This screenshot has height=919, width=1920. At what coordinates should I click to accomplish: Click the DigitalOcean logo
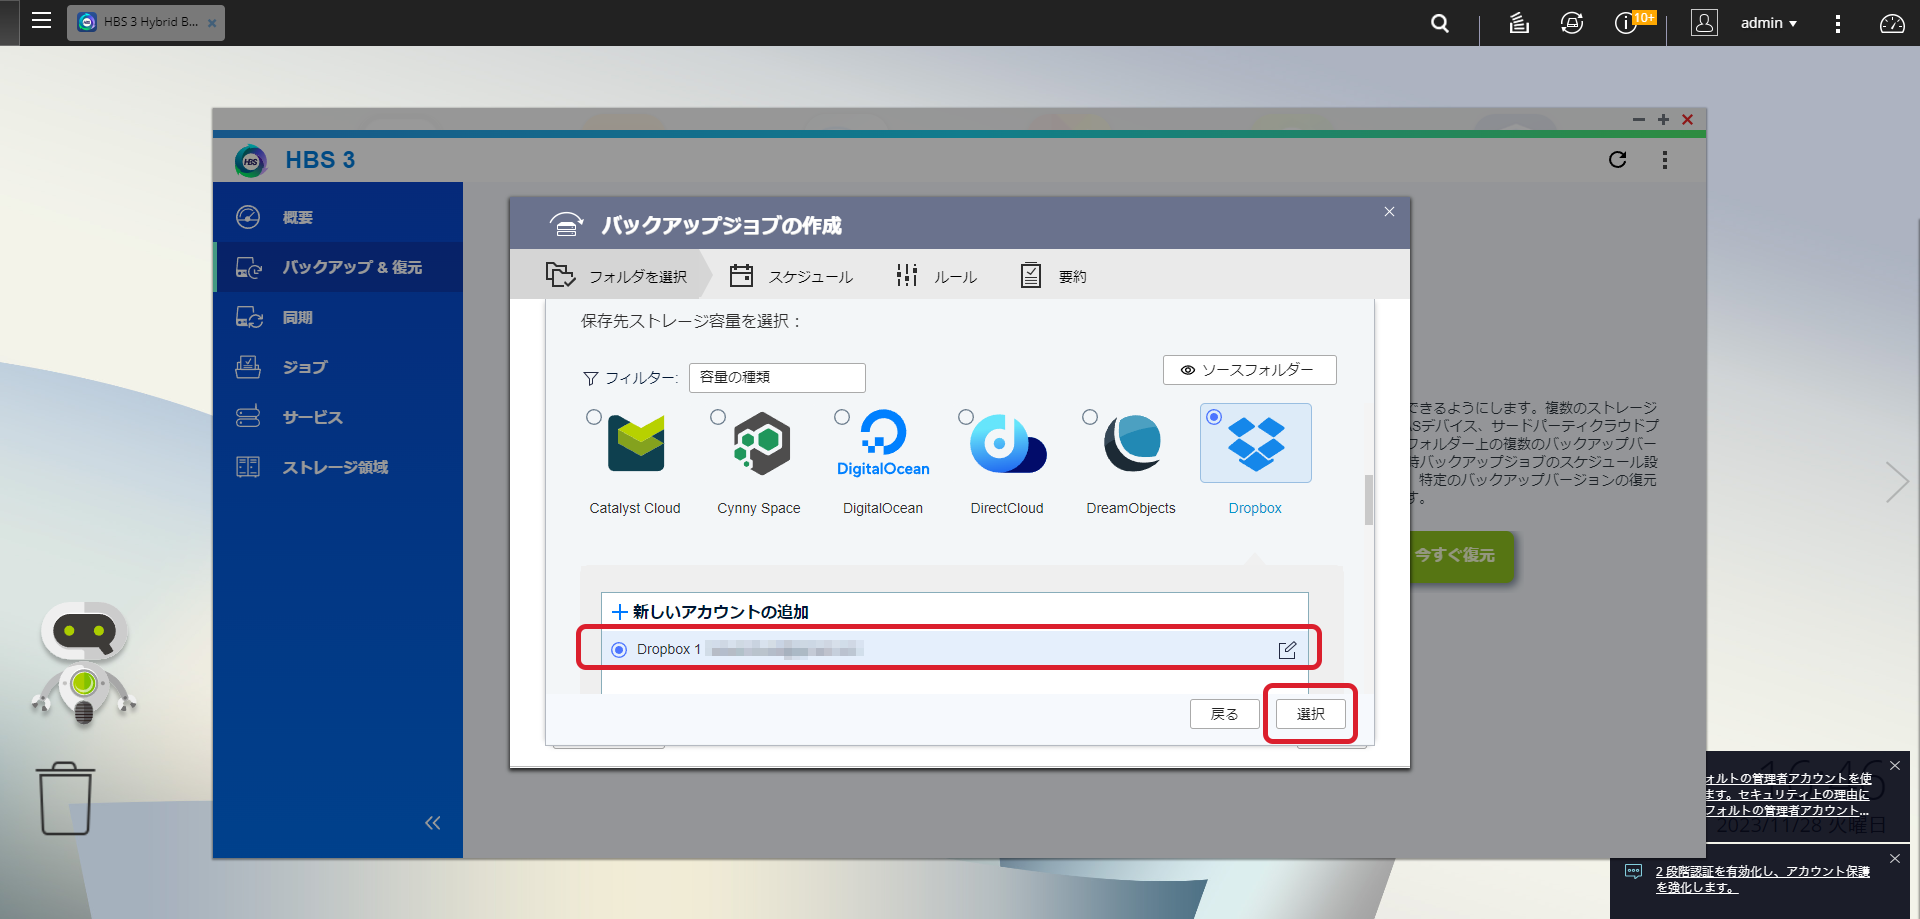(884, 443)
